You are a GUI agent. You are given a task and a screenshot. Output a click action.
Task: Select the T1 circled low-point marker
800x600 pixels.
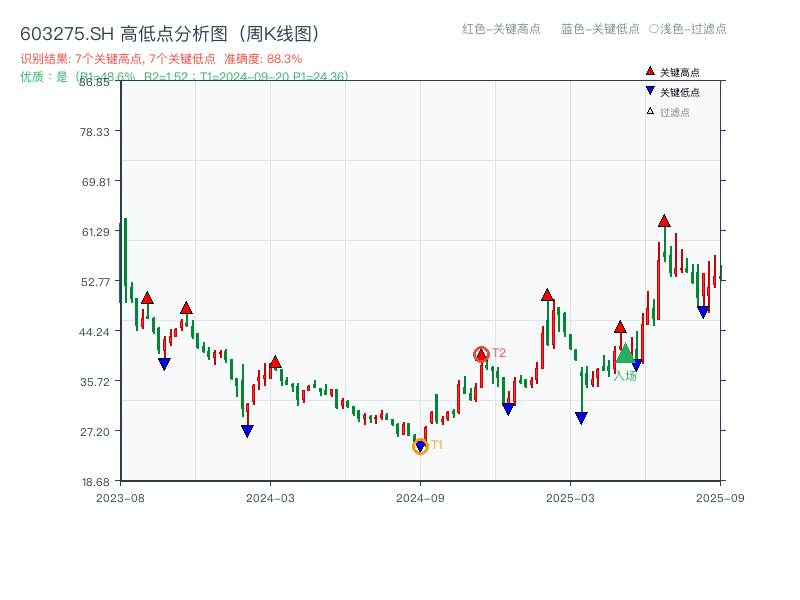[422, 446]
